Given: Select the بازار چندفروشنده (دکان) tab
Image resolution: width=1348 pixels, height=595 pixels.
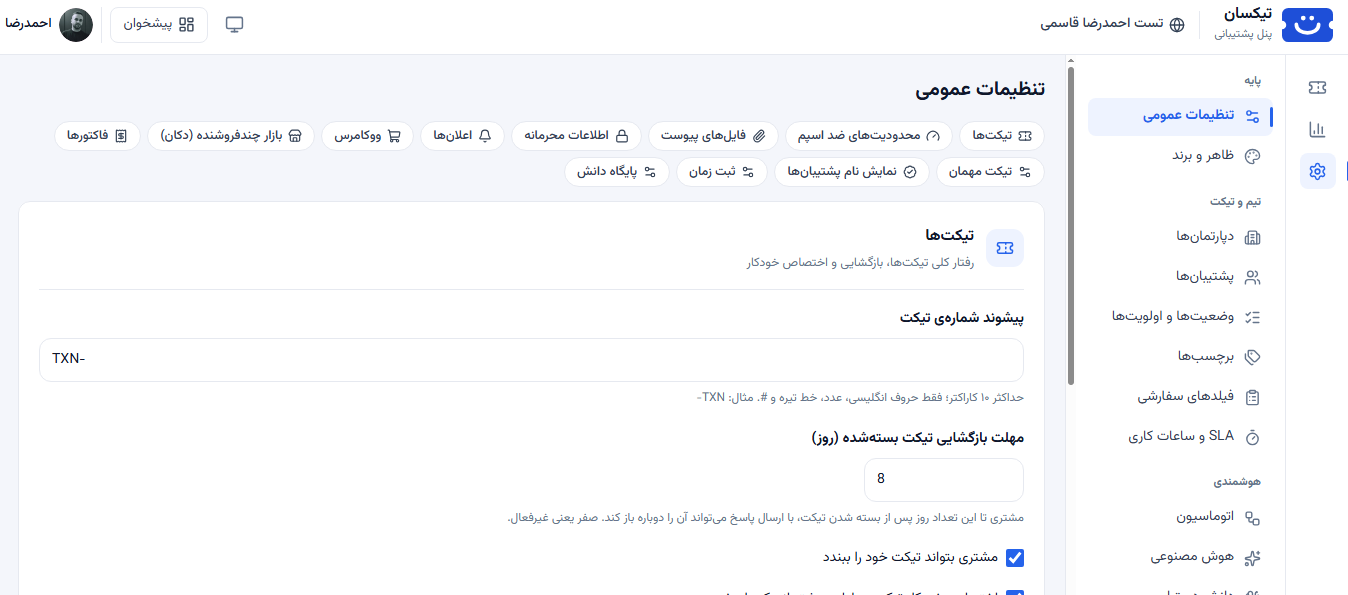Looking at the screenshot, I should point(231,135).
